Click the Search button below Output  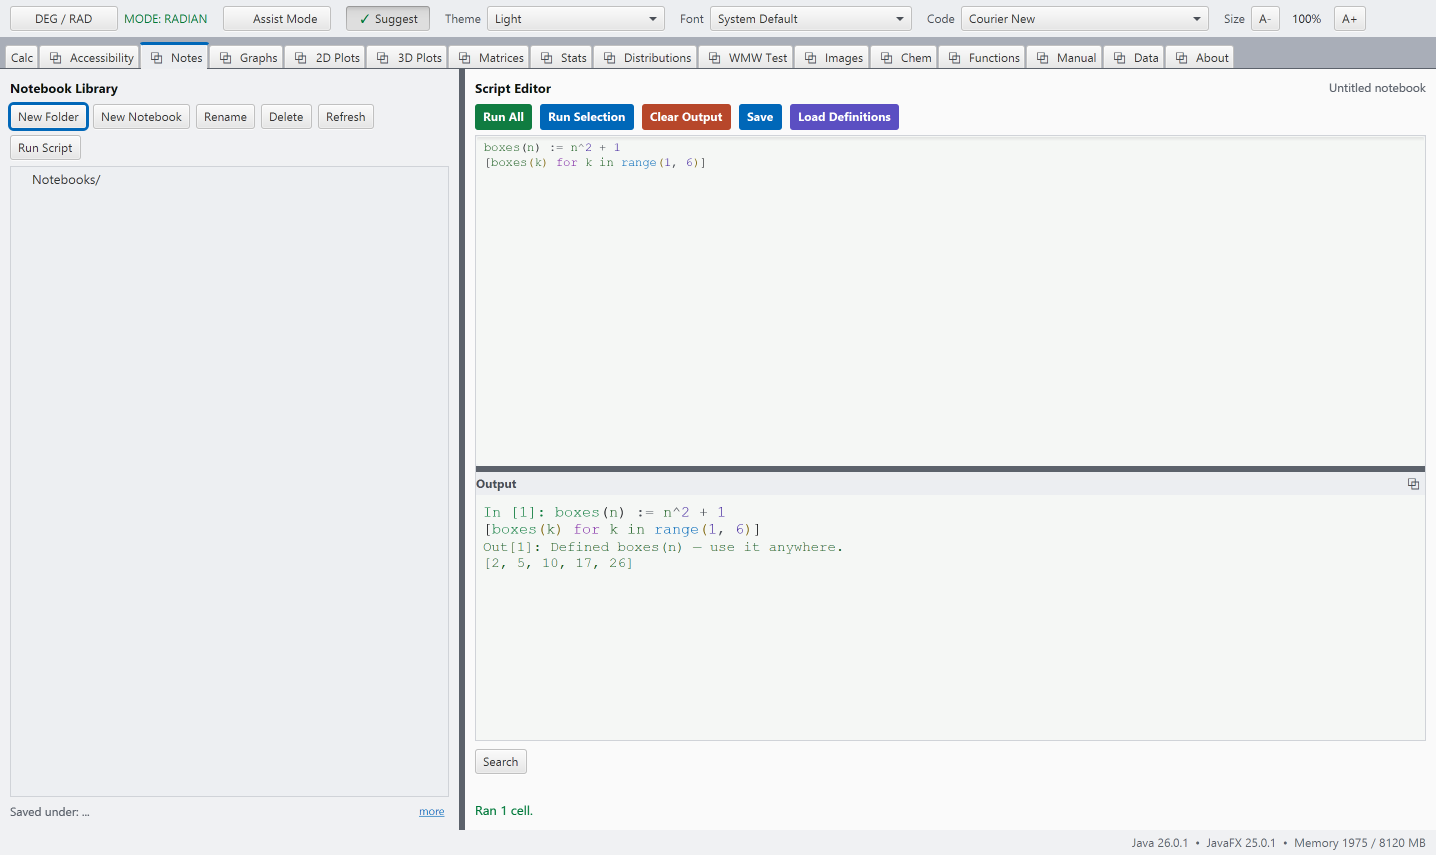point(501,762)
